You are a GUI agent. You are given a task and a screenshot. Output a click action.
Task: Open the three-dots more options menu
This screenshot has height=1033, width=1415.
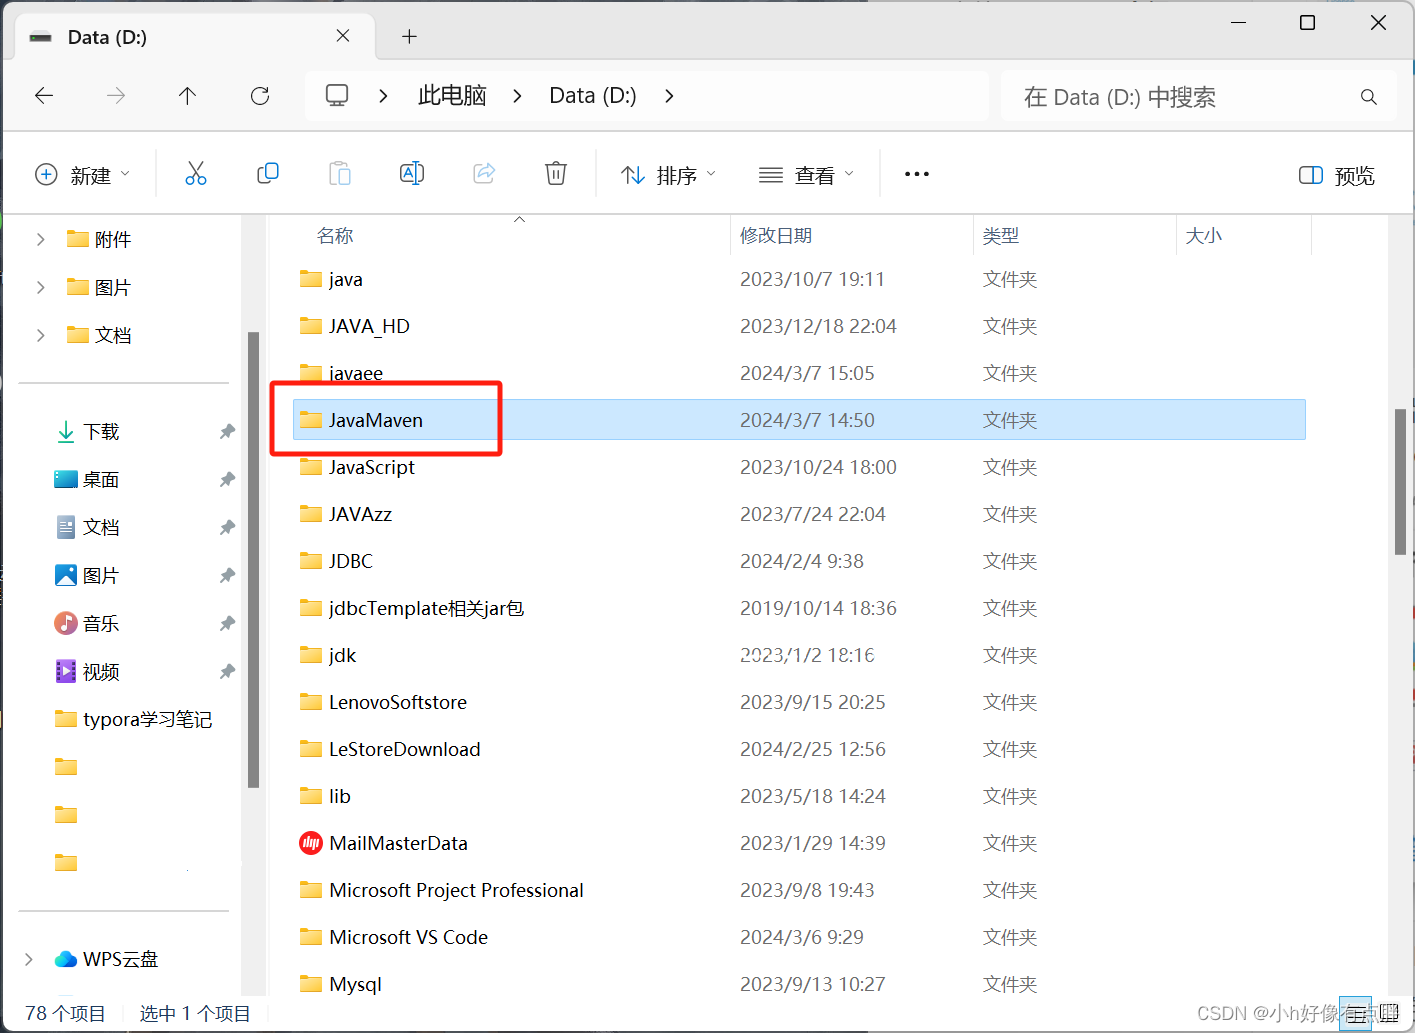(917, 174)
